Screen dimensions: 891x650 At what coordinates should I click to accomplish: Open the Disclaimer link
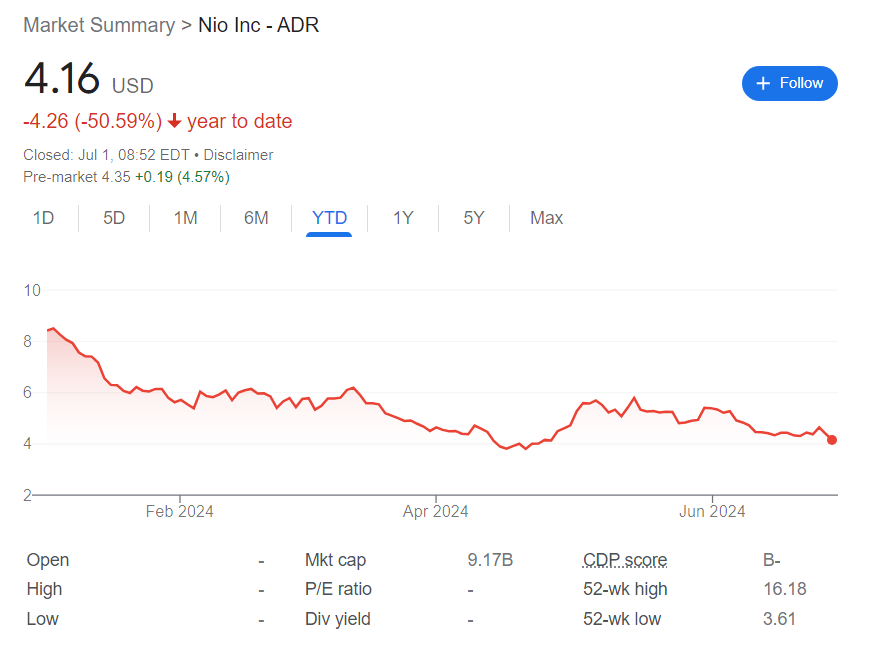pos(238,155)
